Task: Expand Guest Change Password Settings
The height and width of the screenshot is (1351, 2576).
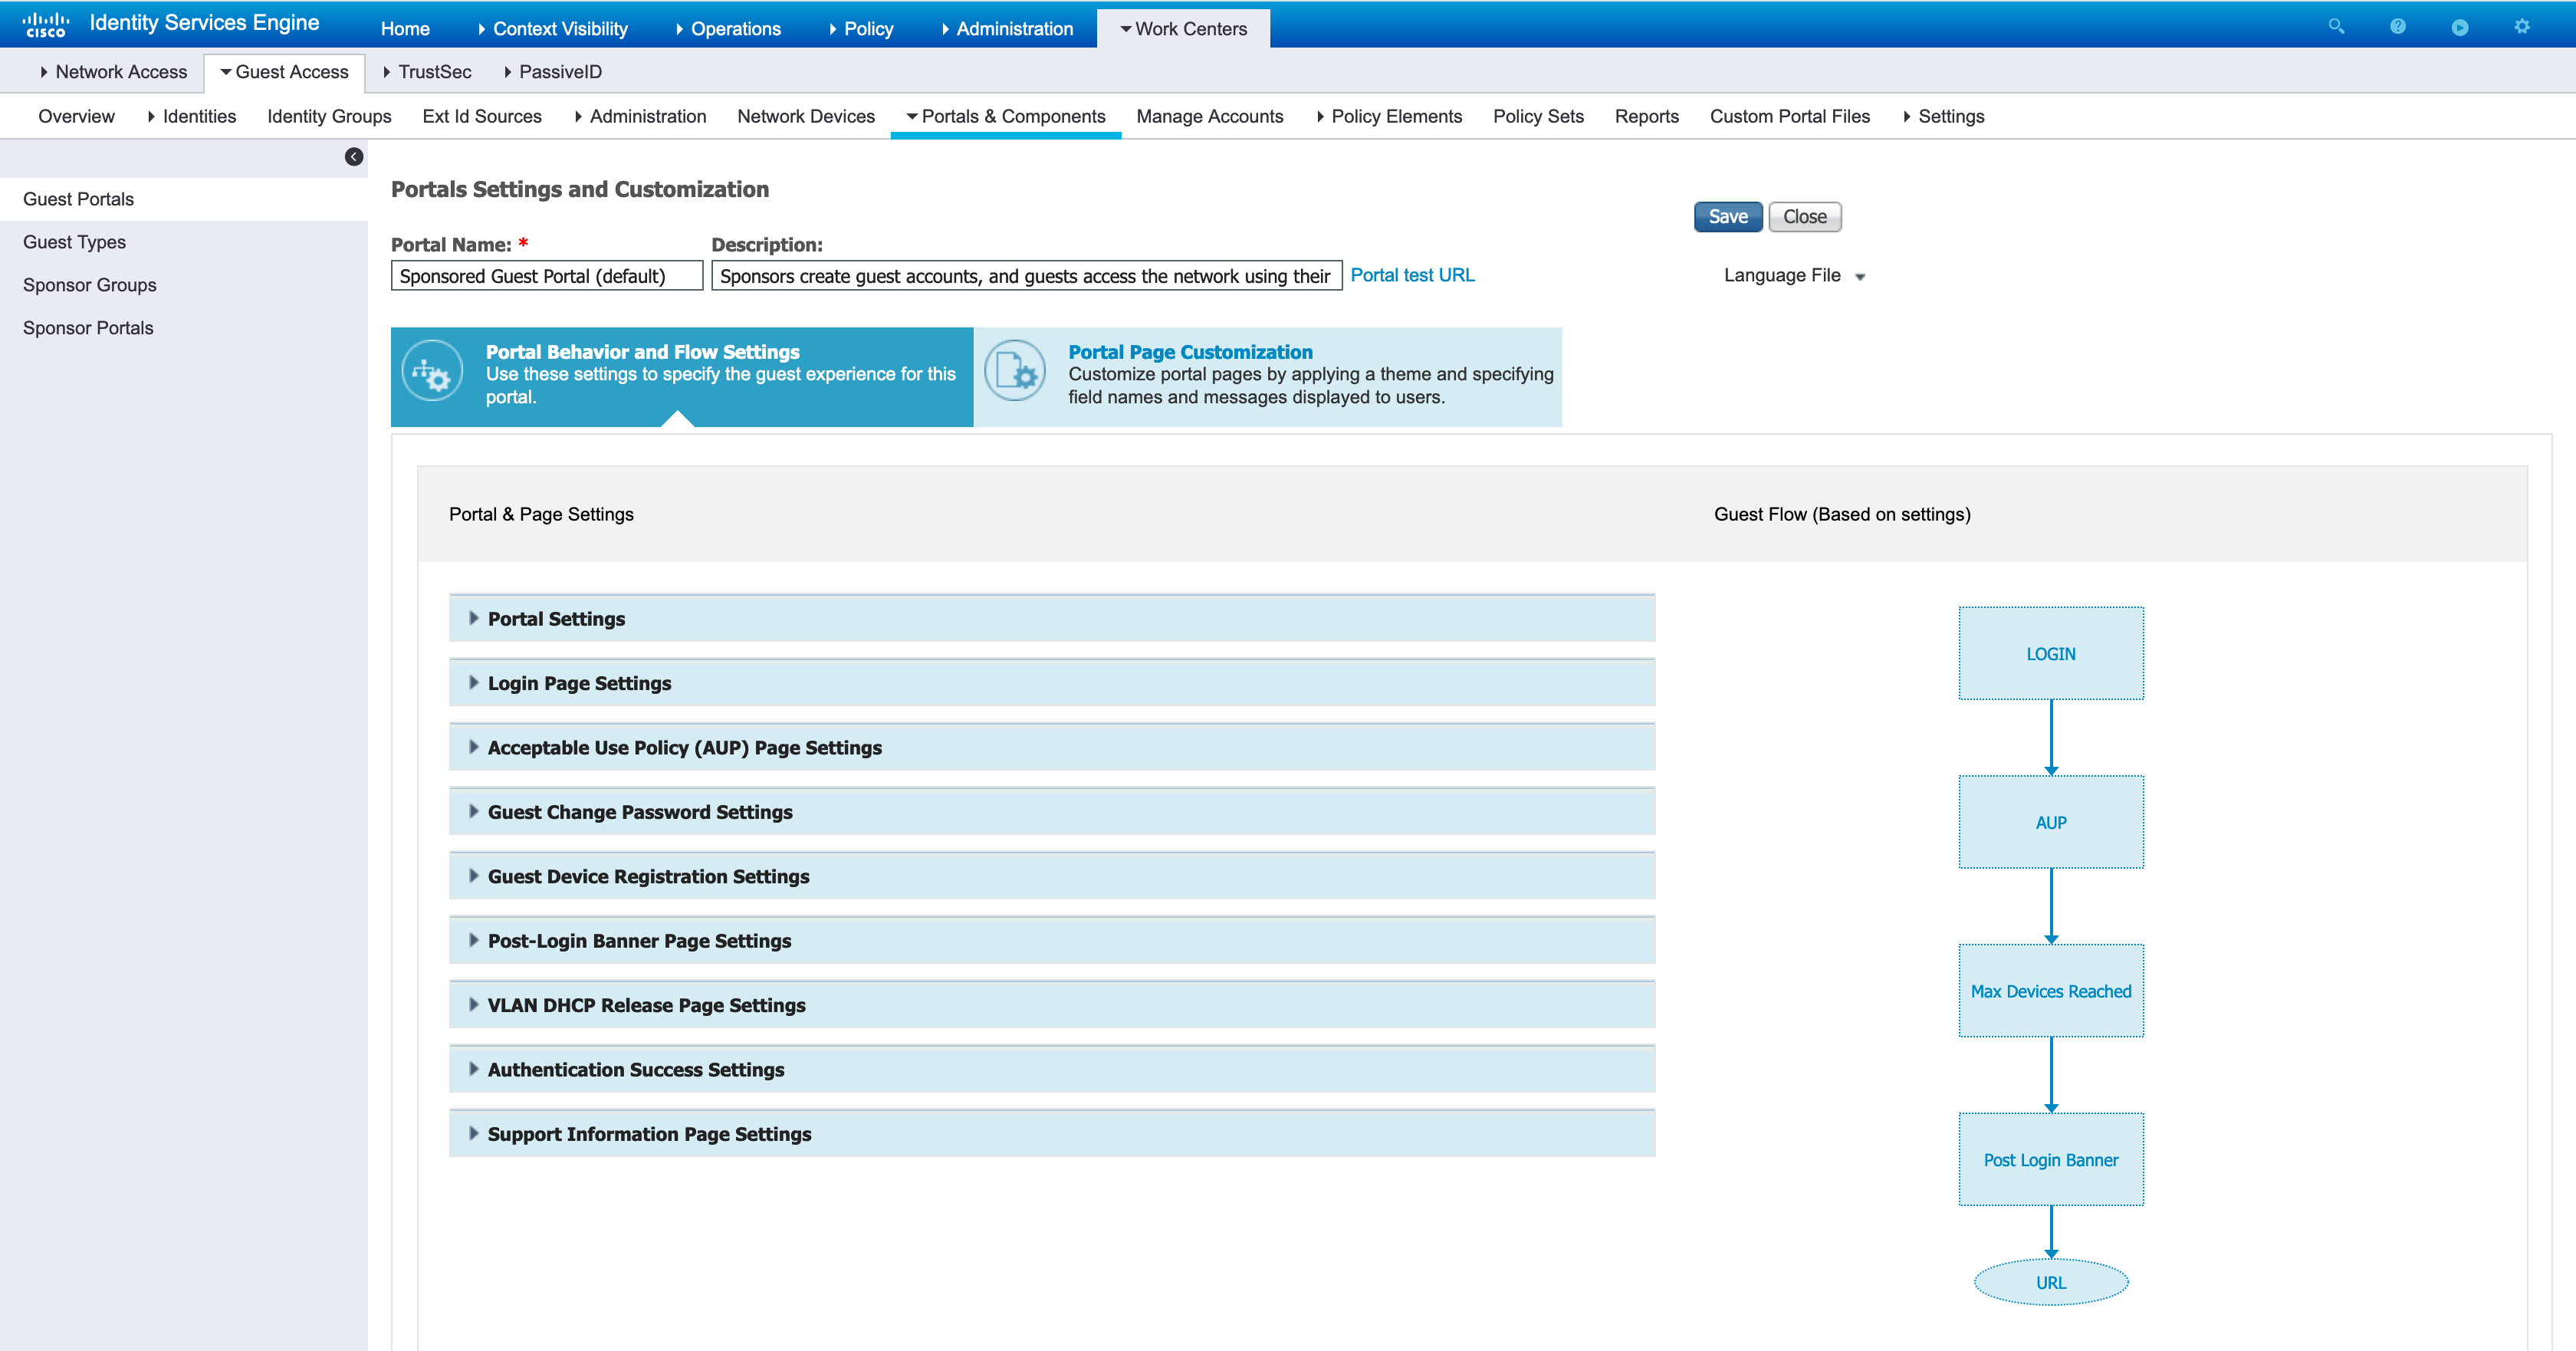Action: click(x=1052, y=812)
